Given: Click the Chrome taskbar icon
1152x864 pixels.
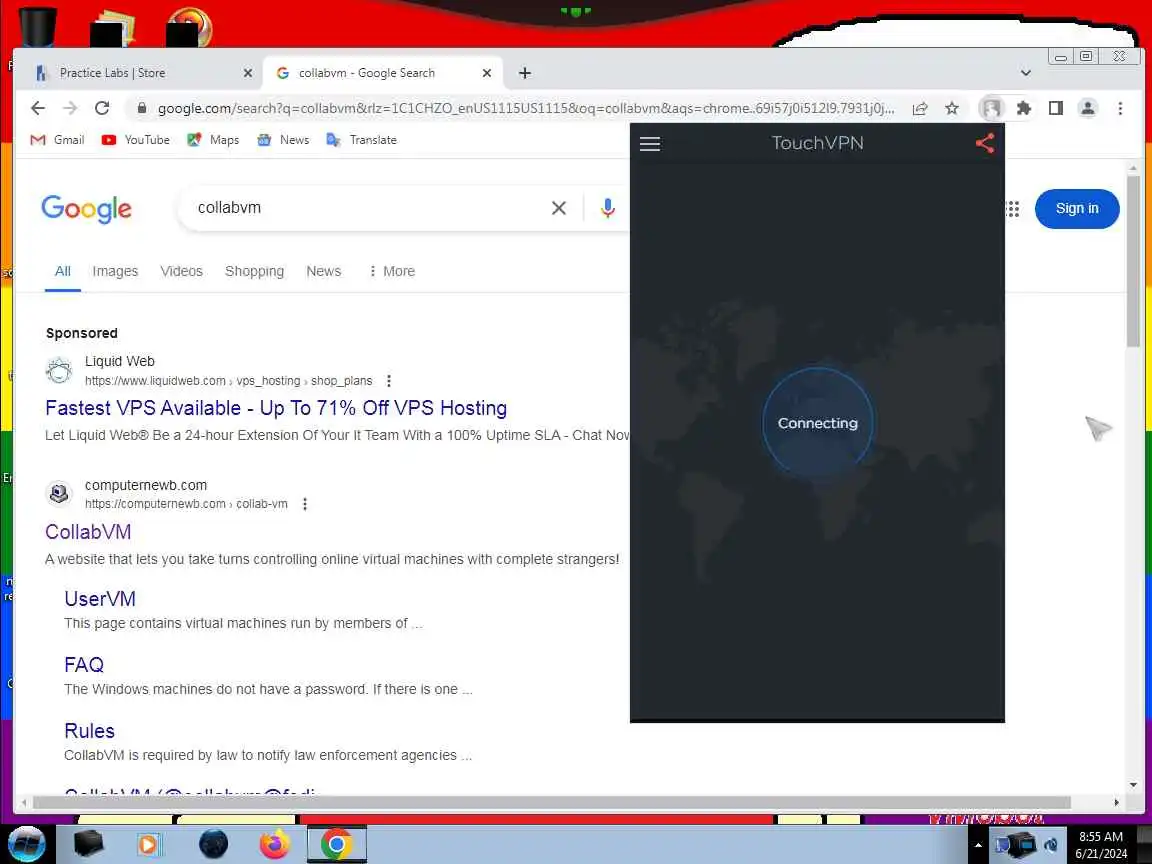Looking at the screenshot, I should (336, 844).
